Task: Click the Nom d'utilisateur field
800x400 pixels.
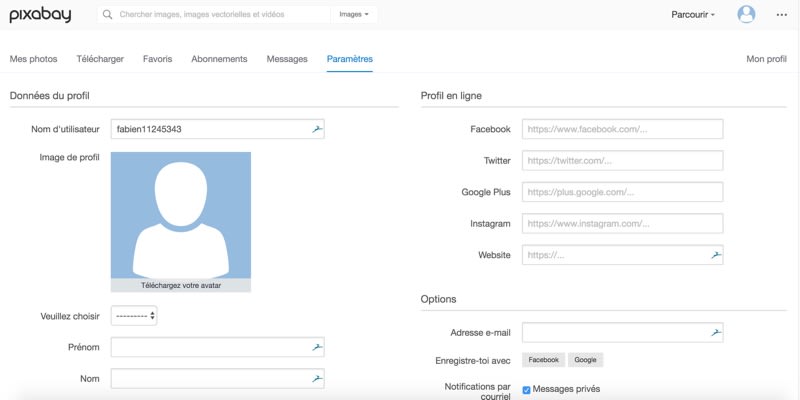Action: (217, 129)
